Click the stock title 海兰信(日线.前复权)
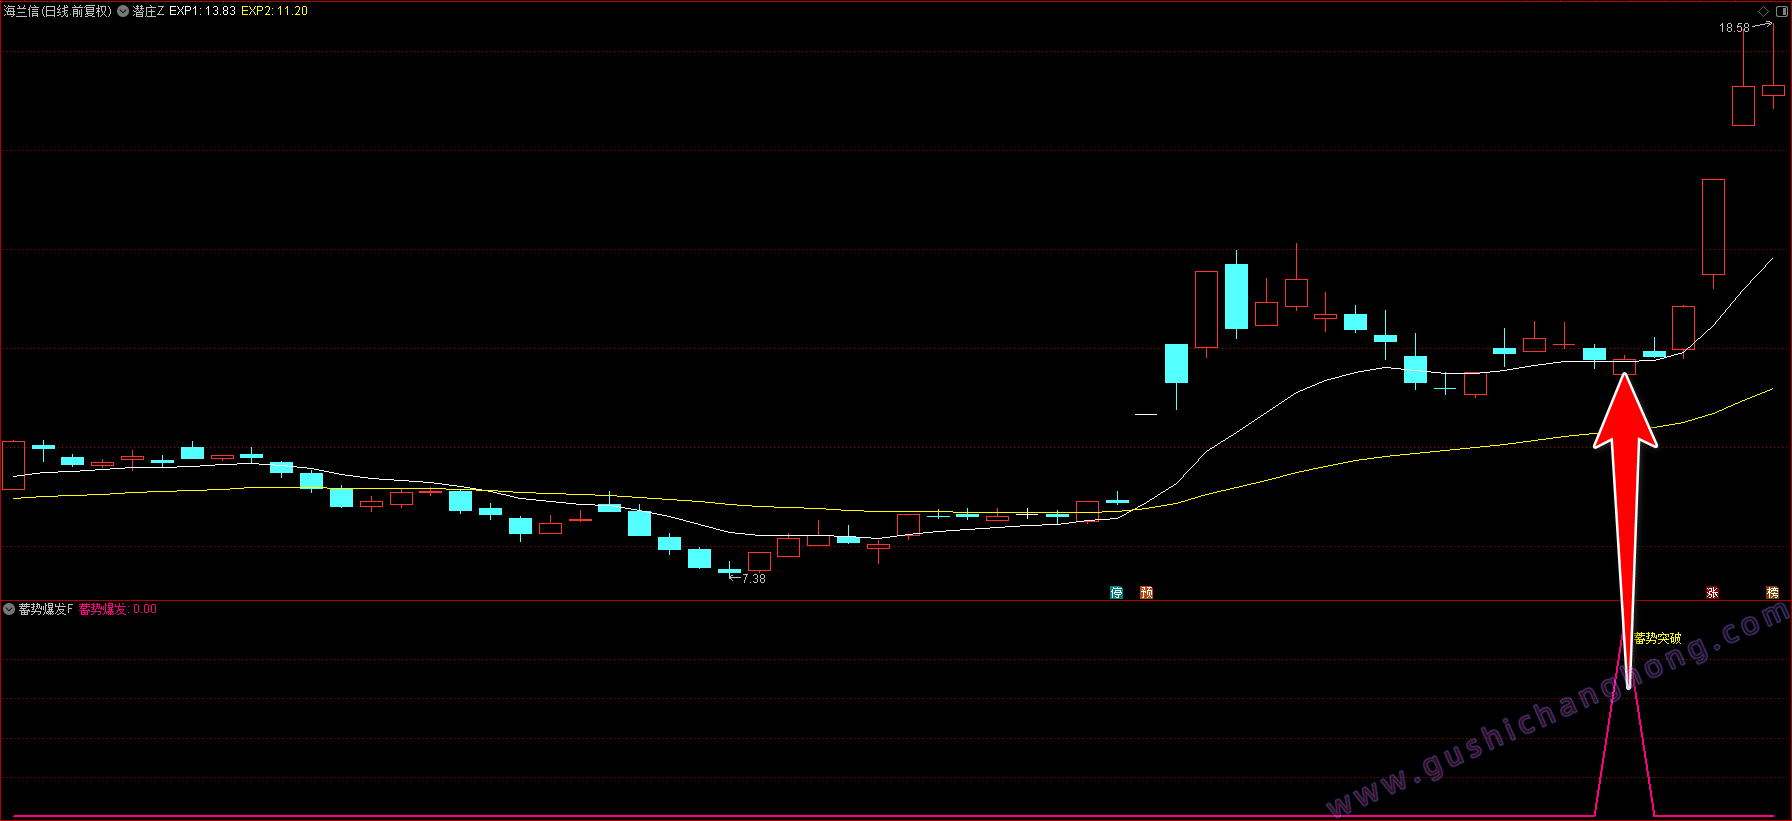 58,11
